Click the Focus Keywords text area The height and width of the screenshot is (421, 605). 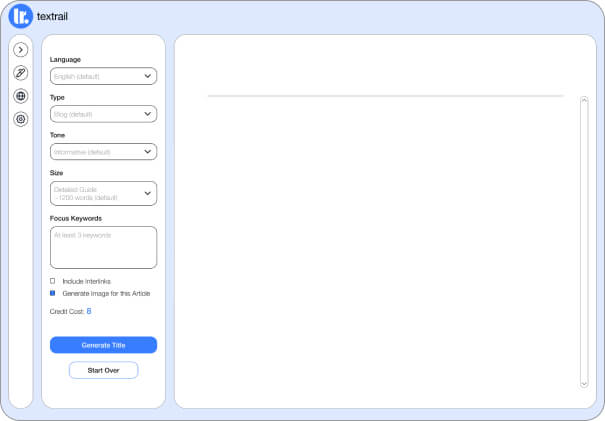click(103, 247)
